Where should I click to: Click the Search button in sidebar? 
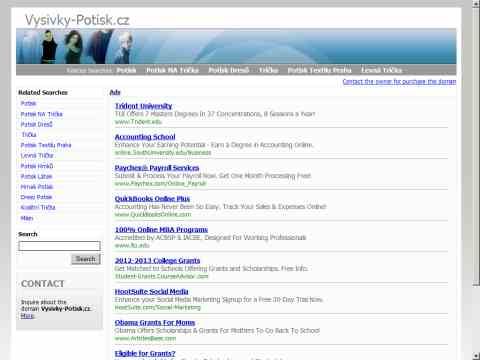click(86, 259)
